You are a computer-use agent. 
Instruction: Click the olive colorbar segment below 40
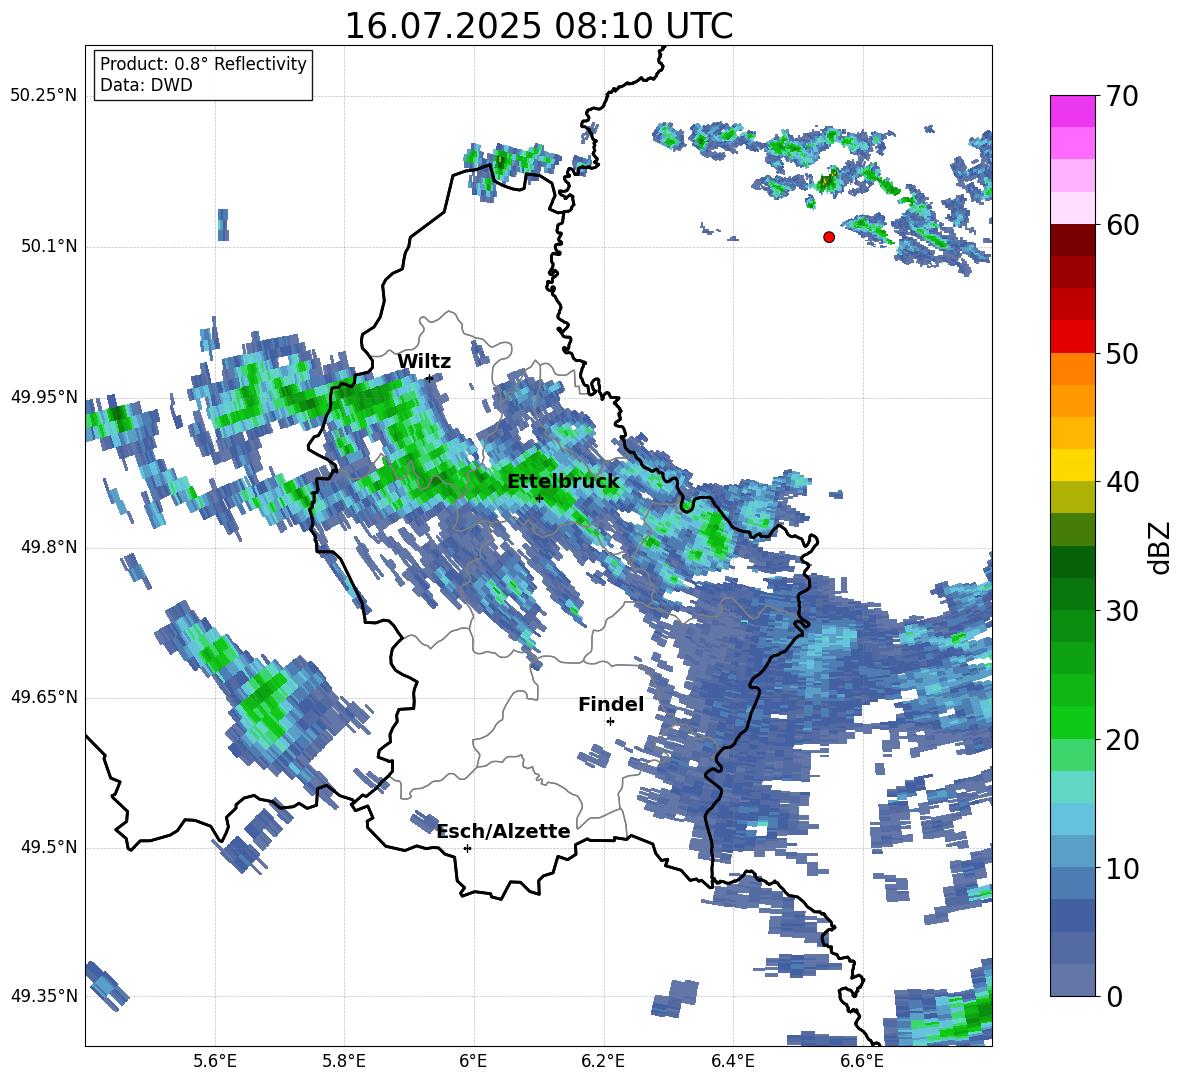coord(1072,497)
